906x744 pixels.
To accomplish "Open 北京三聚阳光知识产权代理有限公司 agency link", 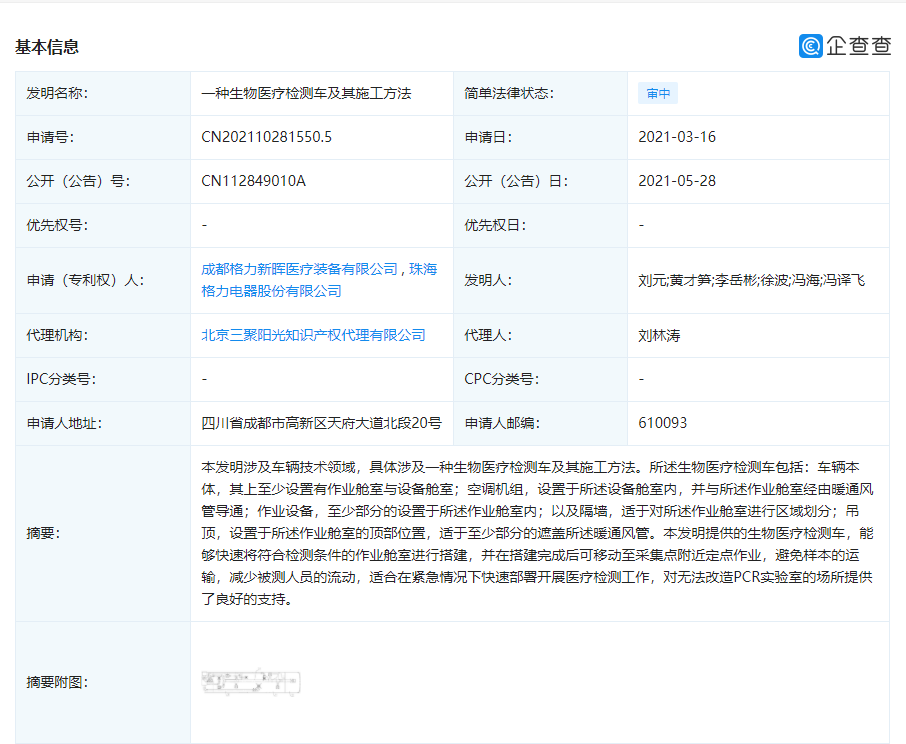I will (313, 336).
